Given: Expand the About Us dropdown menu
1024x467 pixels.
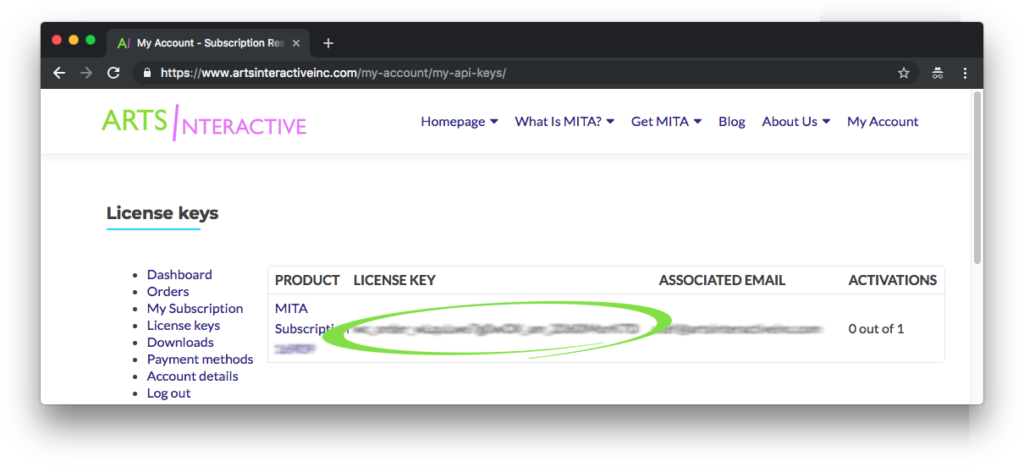Looking at the screenshot, I should [x=796, y=122].
